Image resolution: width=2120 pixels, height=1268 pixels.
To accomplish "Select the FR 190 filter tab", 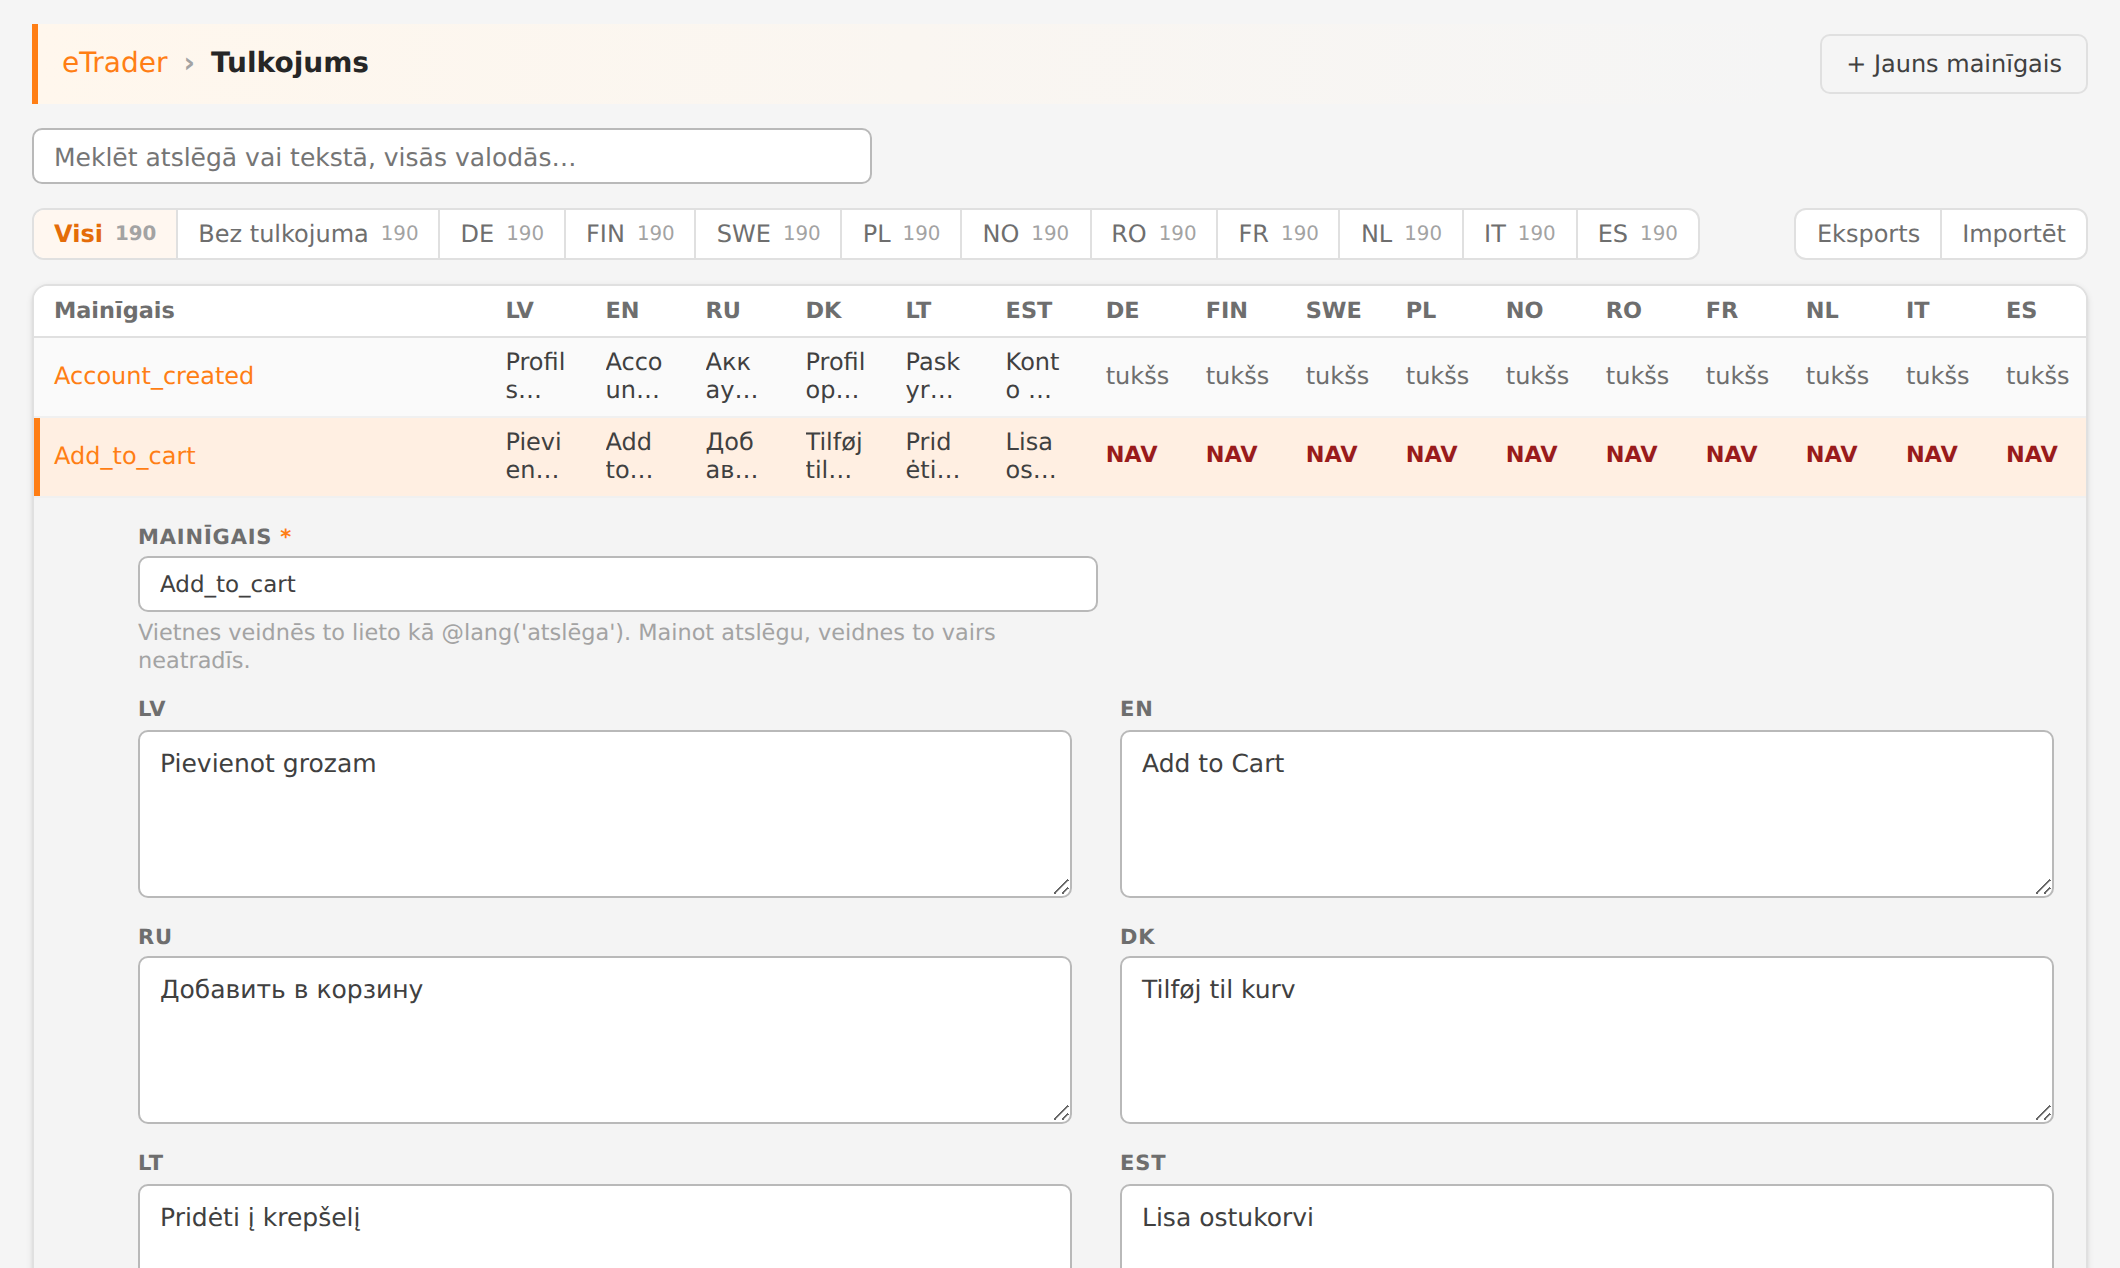I will coord(1278,233).
